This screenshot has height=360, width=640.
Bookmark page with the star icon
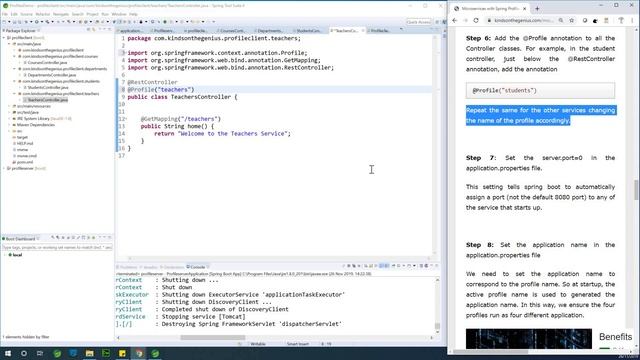(571, 20)
